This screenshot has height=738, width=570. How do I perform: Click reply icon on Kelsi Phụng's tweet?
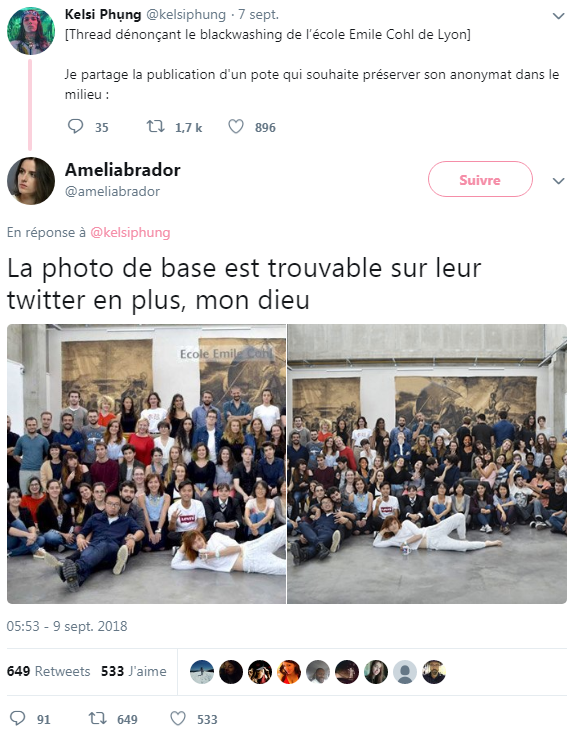coord(75,126)
